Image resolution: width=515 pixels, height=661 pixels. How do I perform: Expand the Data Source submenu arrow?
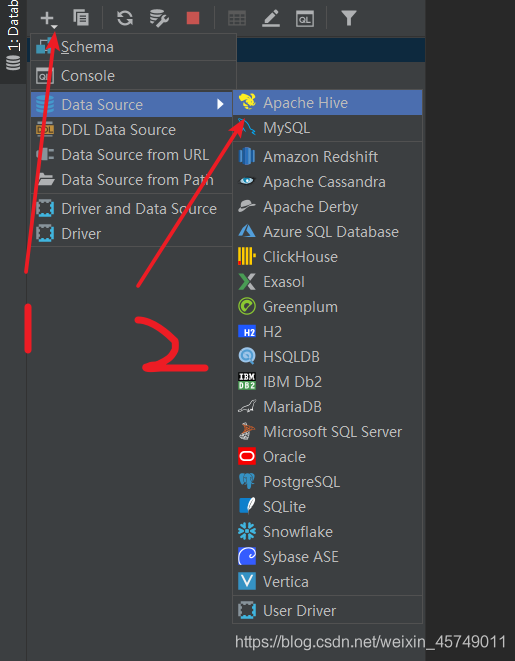pos(220,104)
